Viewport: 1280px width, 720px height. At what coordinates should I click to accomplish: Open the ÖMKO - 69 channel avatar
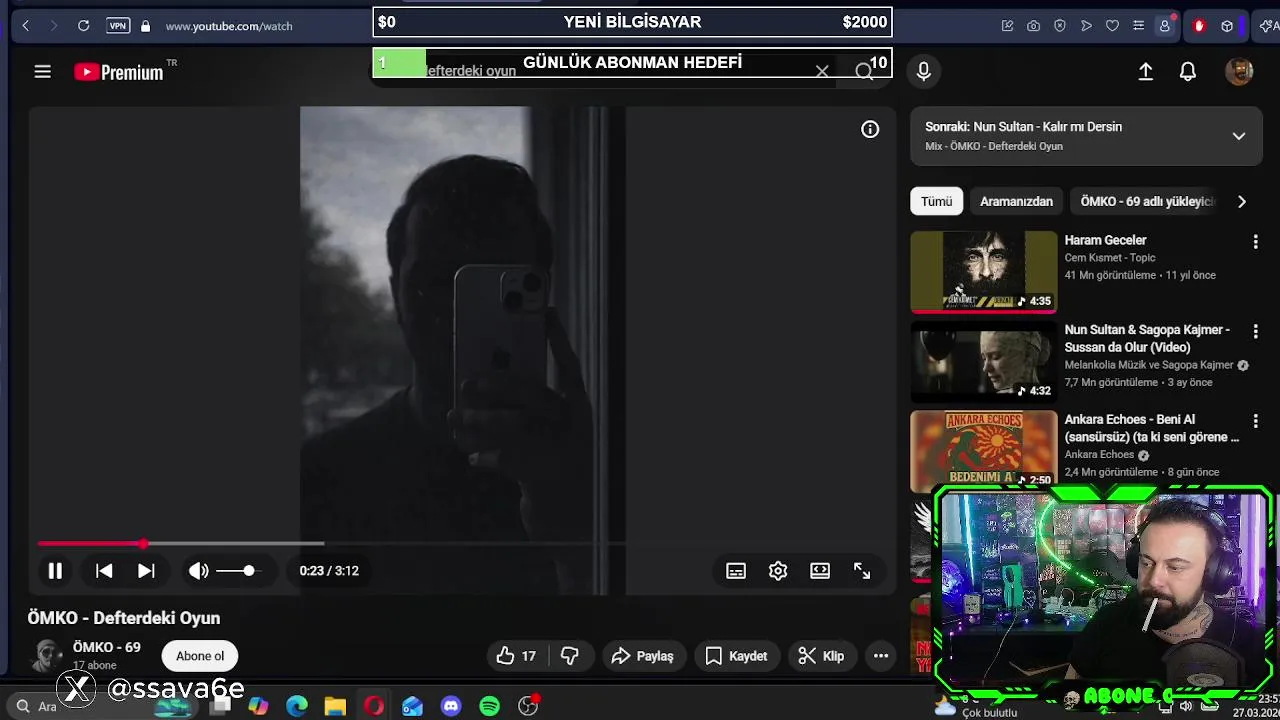(x=46, y=656)
